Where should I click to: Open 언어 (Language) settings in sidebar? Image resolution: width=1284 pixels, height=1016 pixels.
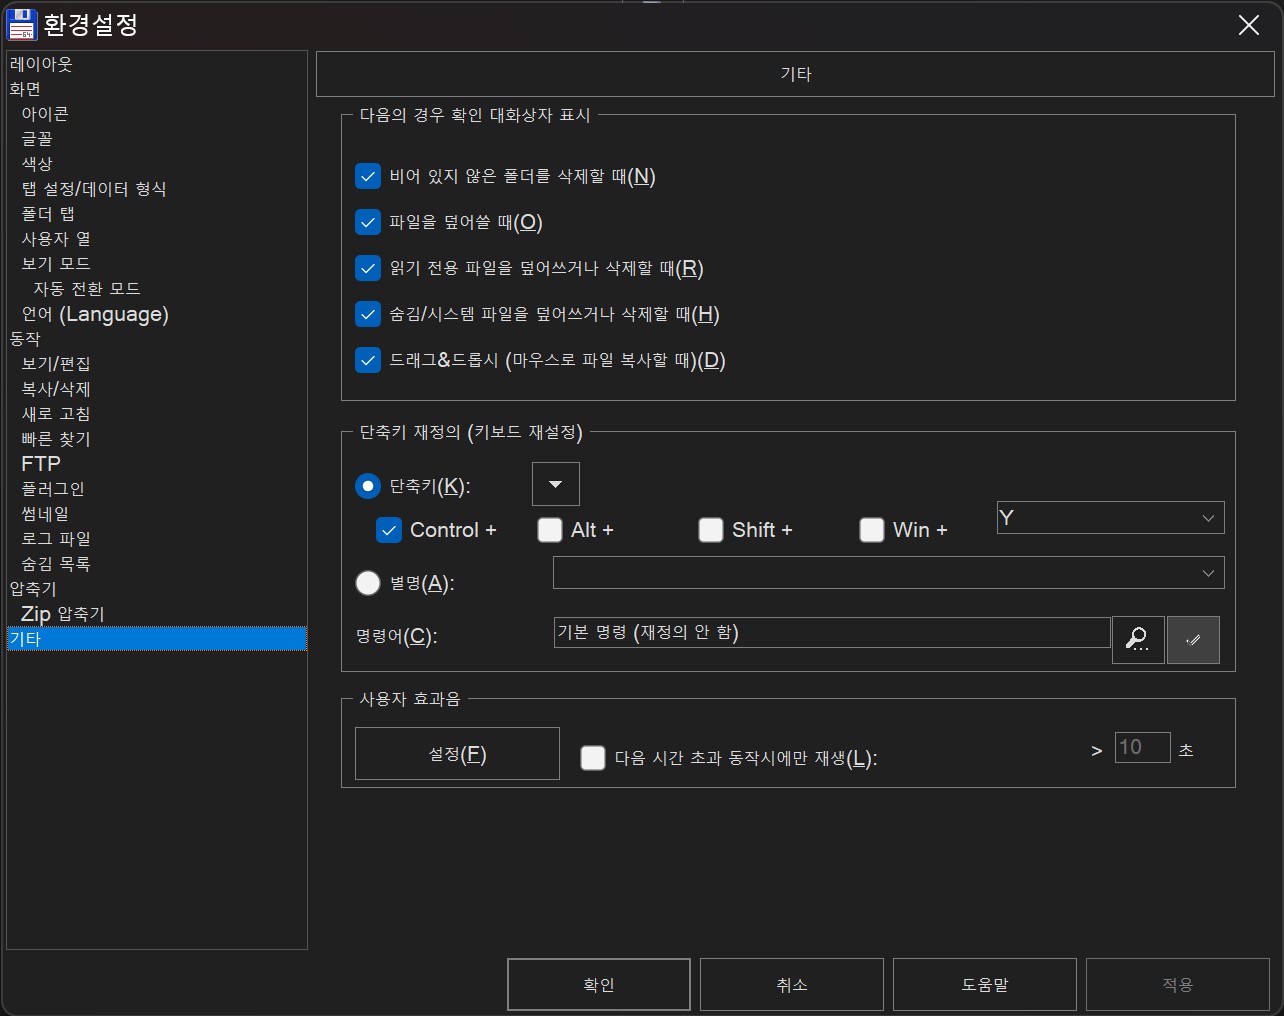(95, 314)
